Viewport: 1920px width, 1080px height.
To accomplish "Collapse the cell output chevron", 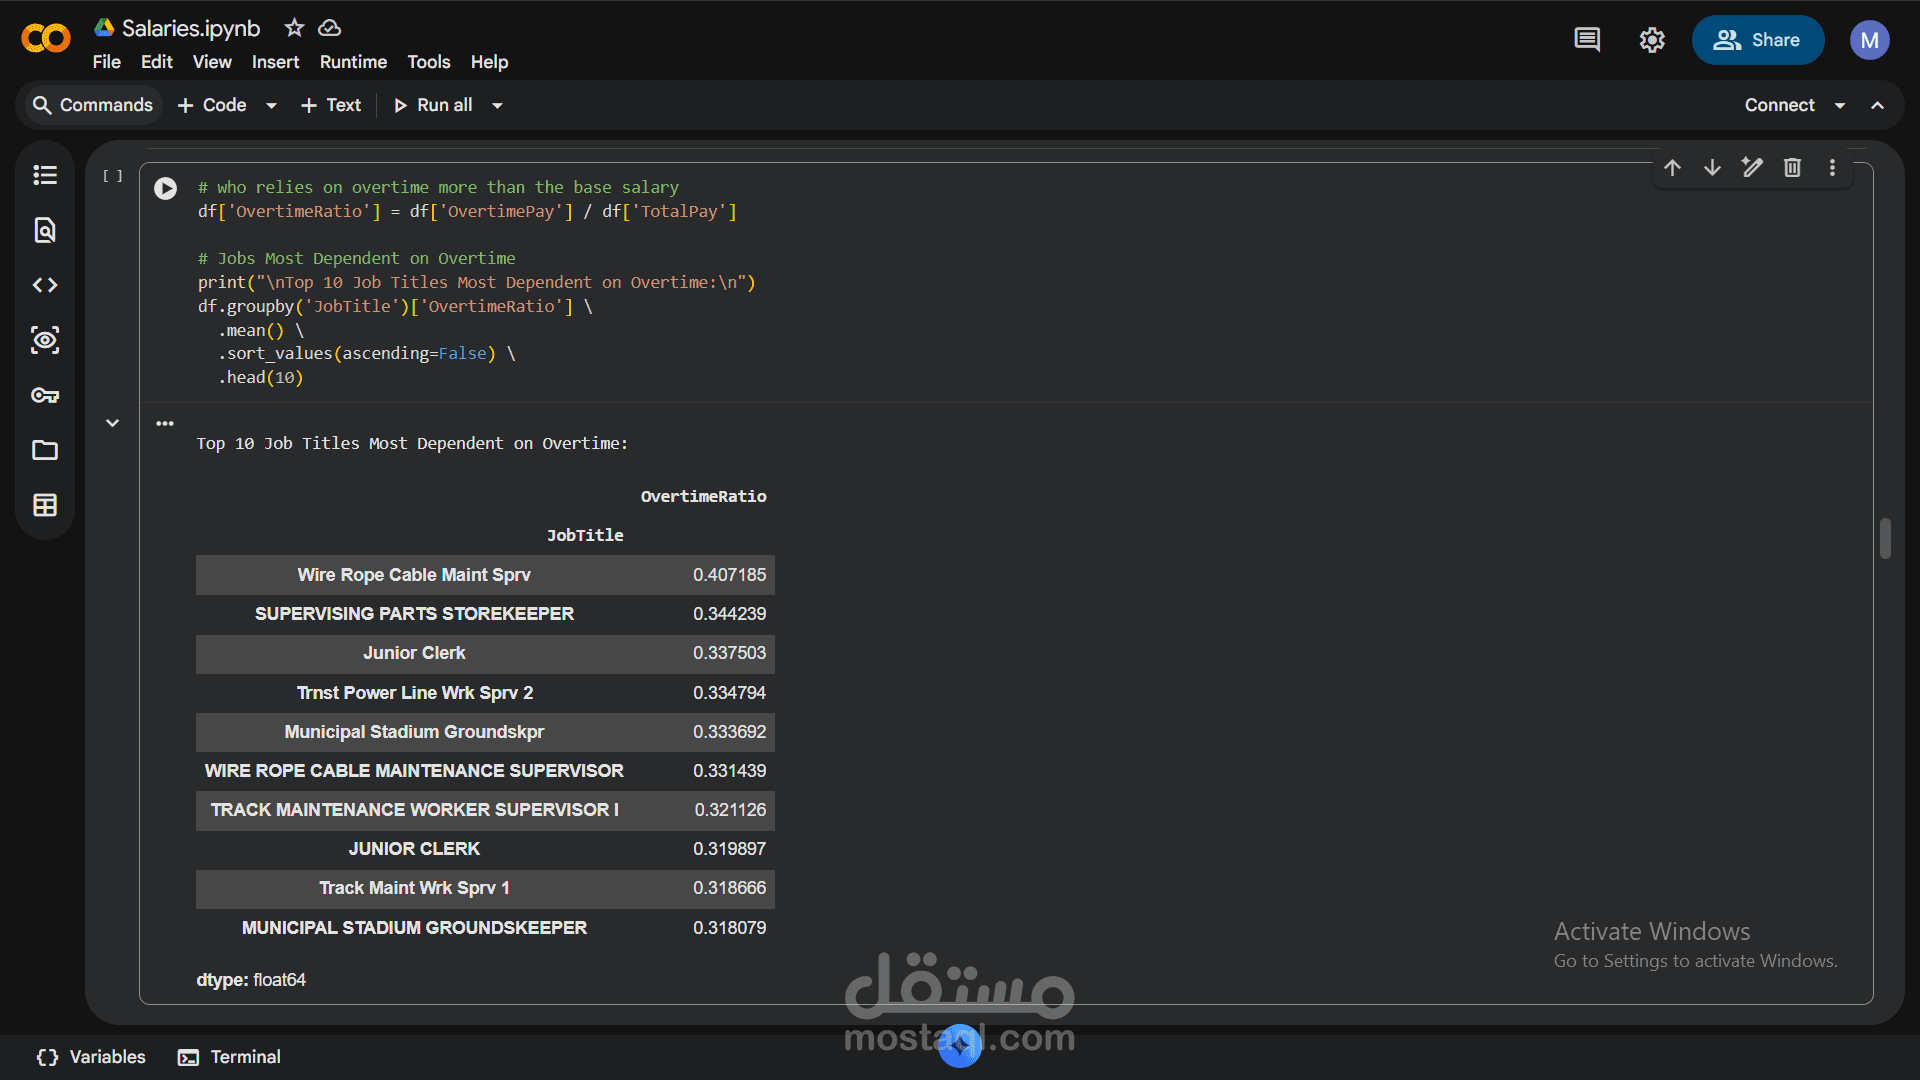I will coord(113,423).
